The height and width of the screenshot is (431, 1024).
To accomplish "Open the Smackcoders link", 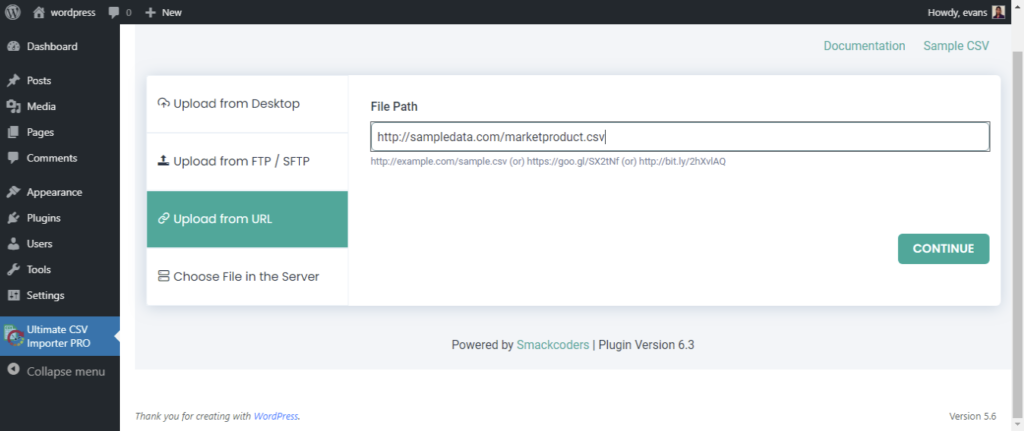I will (x=552, y=345).
